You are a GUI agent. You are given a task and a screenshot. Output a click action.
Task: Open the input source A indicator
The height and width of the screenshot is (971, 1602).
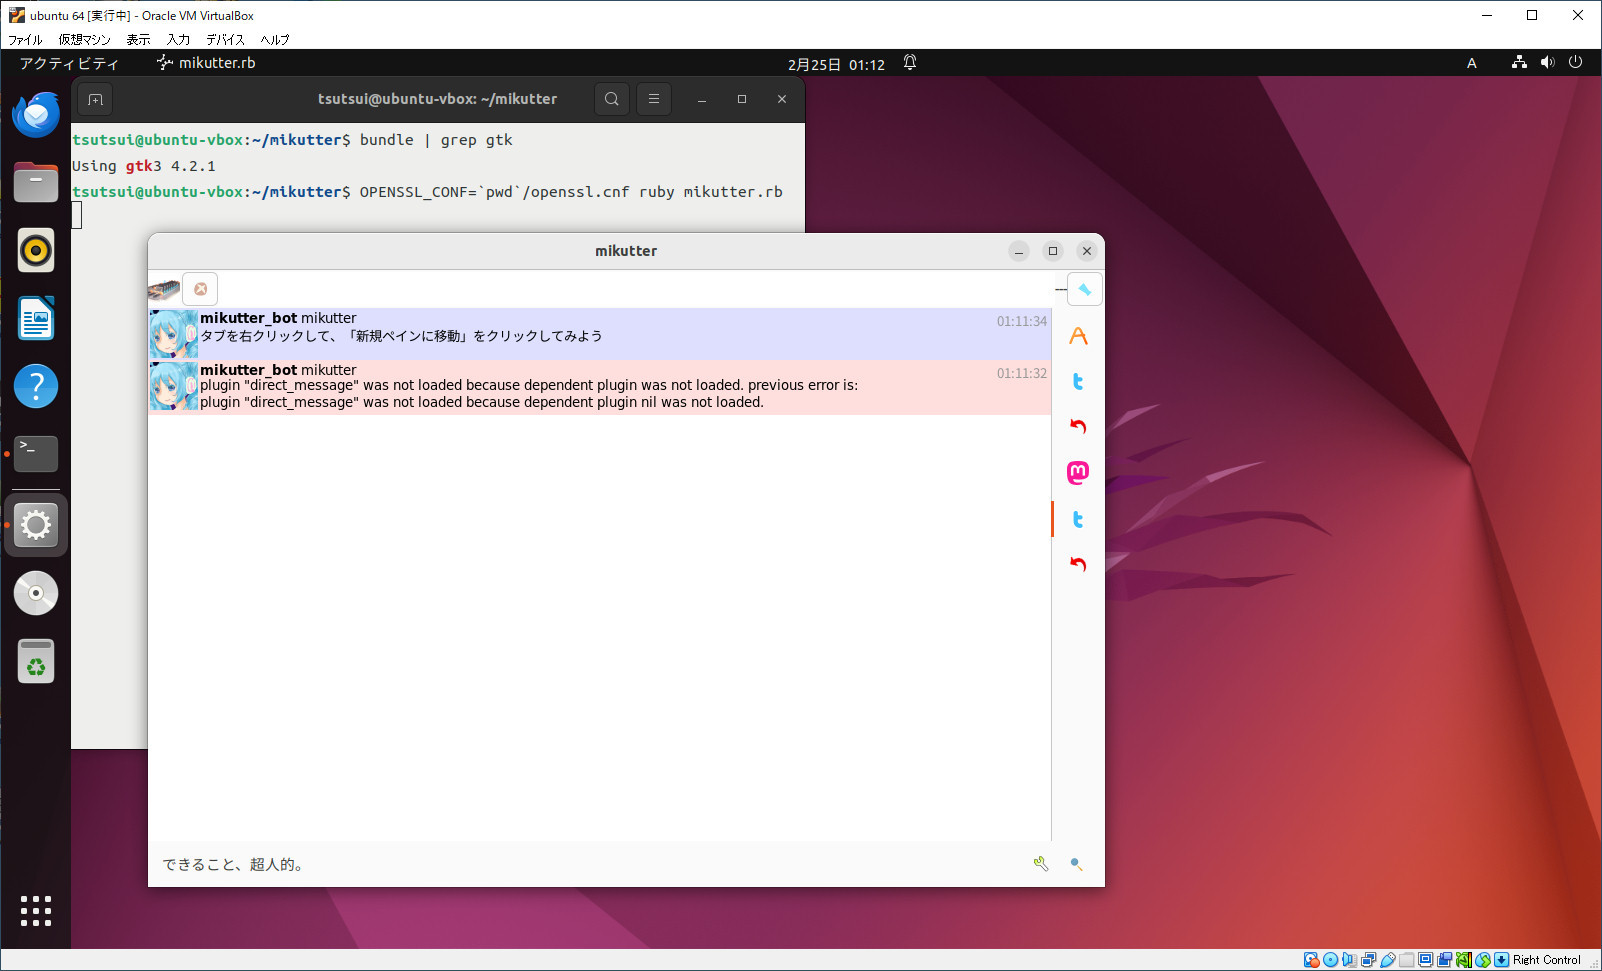click(x=1471, y=63)
